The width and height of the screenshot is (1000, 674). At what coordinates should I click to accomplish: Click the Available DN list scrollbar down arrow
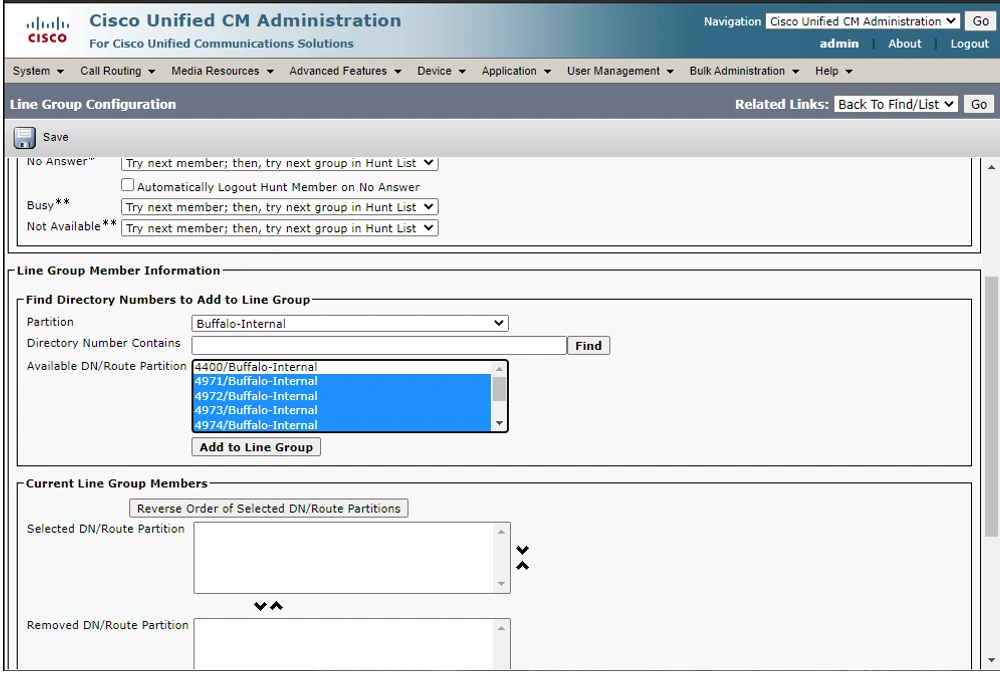499,423
